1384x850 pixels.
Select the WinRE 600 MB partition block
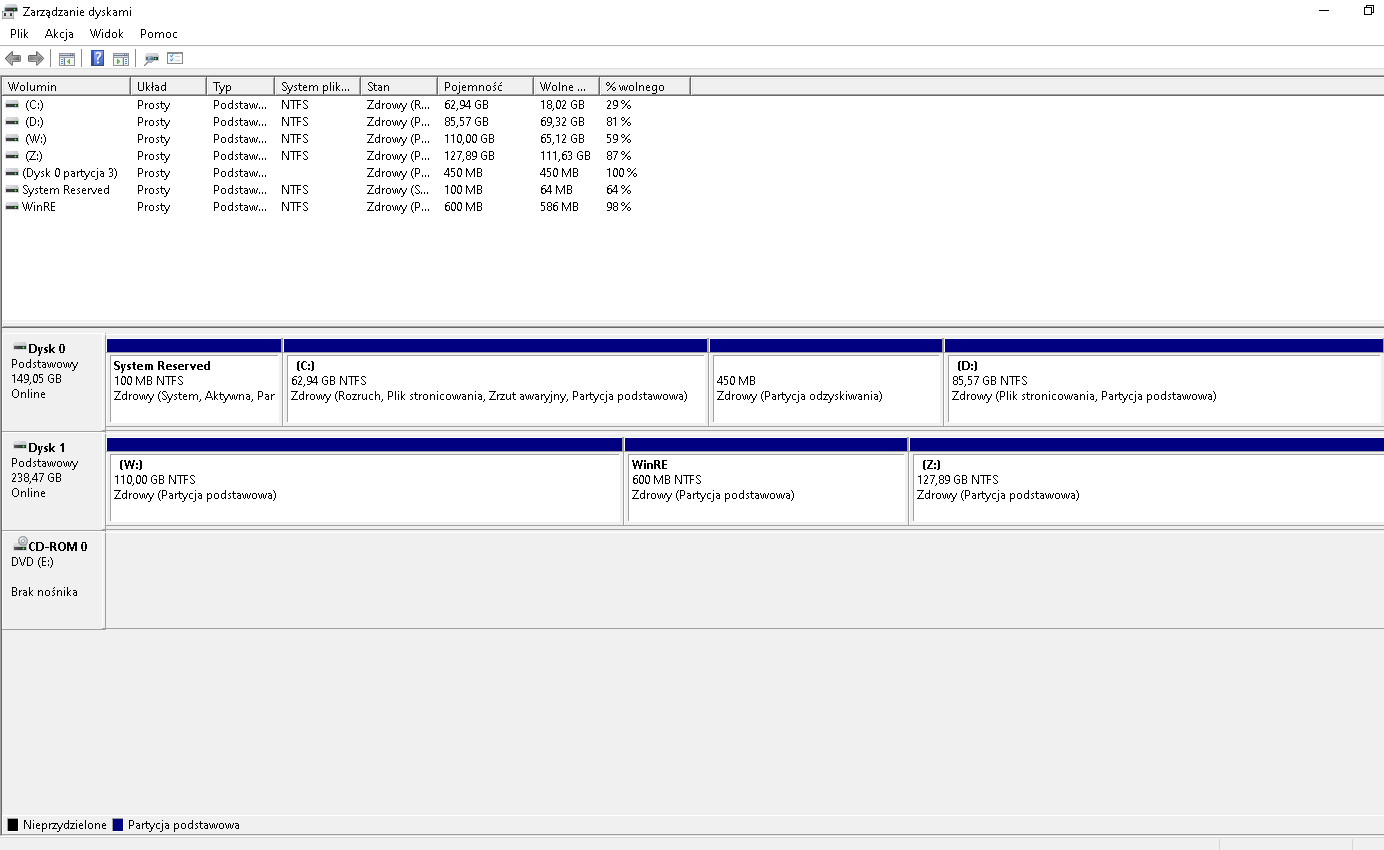(766, 480)
